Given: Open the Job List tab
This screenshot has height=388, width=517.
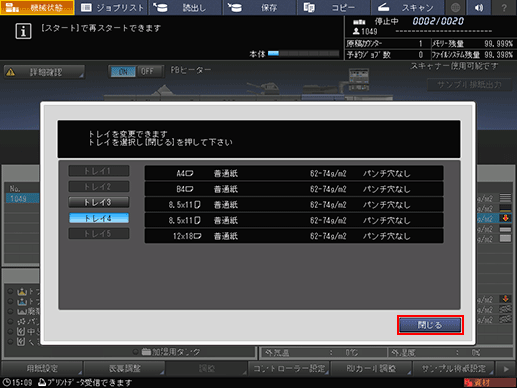Looking at the screenshot, I should pyautogui.click(x=112, y=7).
